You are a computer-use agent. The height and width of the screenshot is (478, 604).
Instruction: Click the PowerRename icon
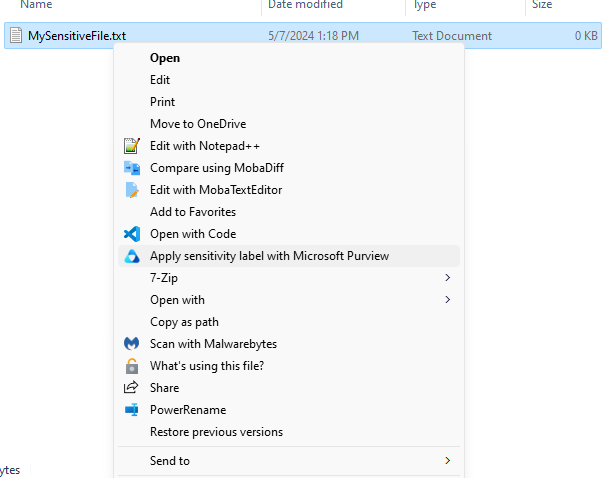[132, 410]
